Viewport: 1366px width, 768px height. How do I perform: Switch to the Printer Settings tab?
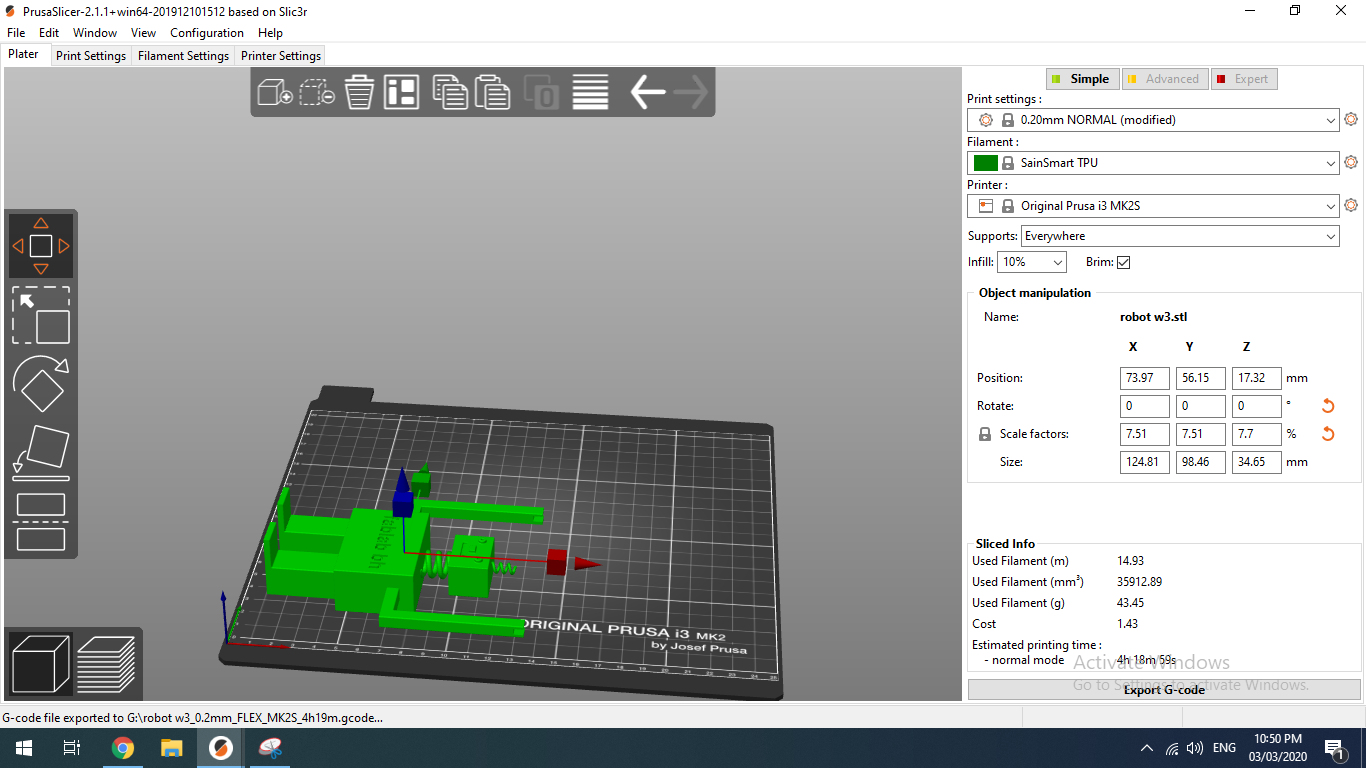tap(281, 56)
